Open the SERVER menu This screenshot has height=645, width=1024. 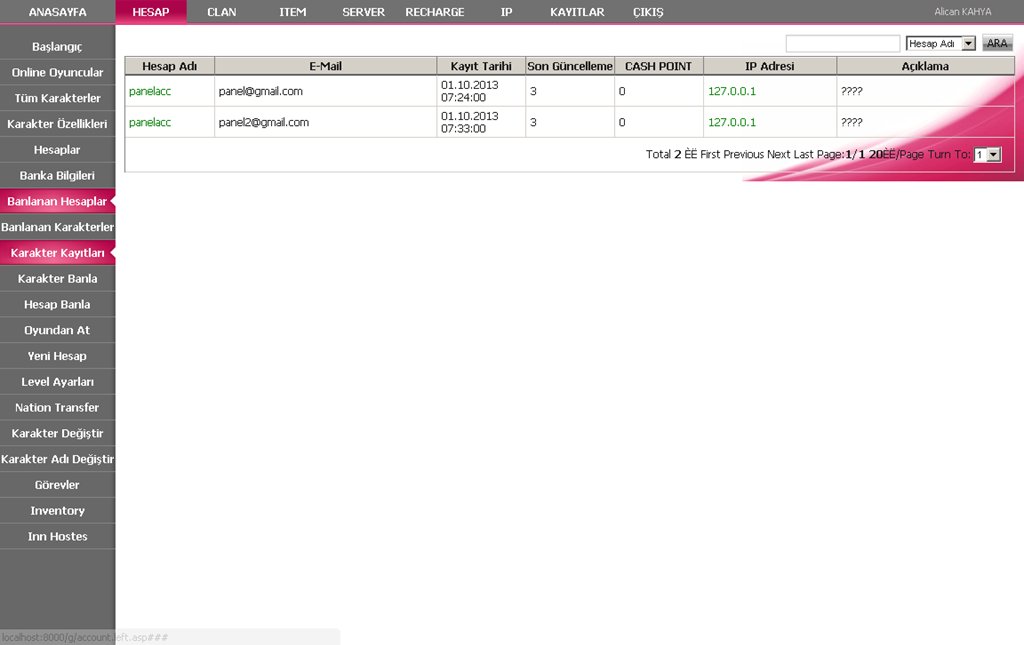coord(364,12)
